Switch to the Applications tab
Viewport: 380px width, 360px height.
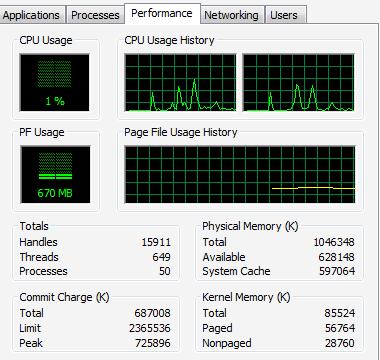[32, 15]
